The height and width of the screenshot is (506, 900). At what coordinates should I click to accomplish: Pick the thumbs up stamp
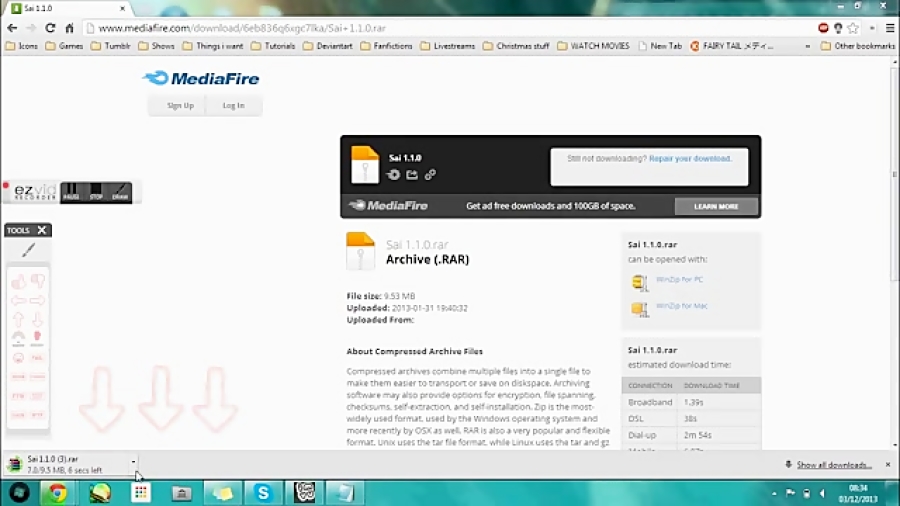click(18, 281)
